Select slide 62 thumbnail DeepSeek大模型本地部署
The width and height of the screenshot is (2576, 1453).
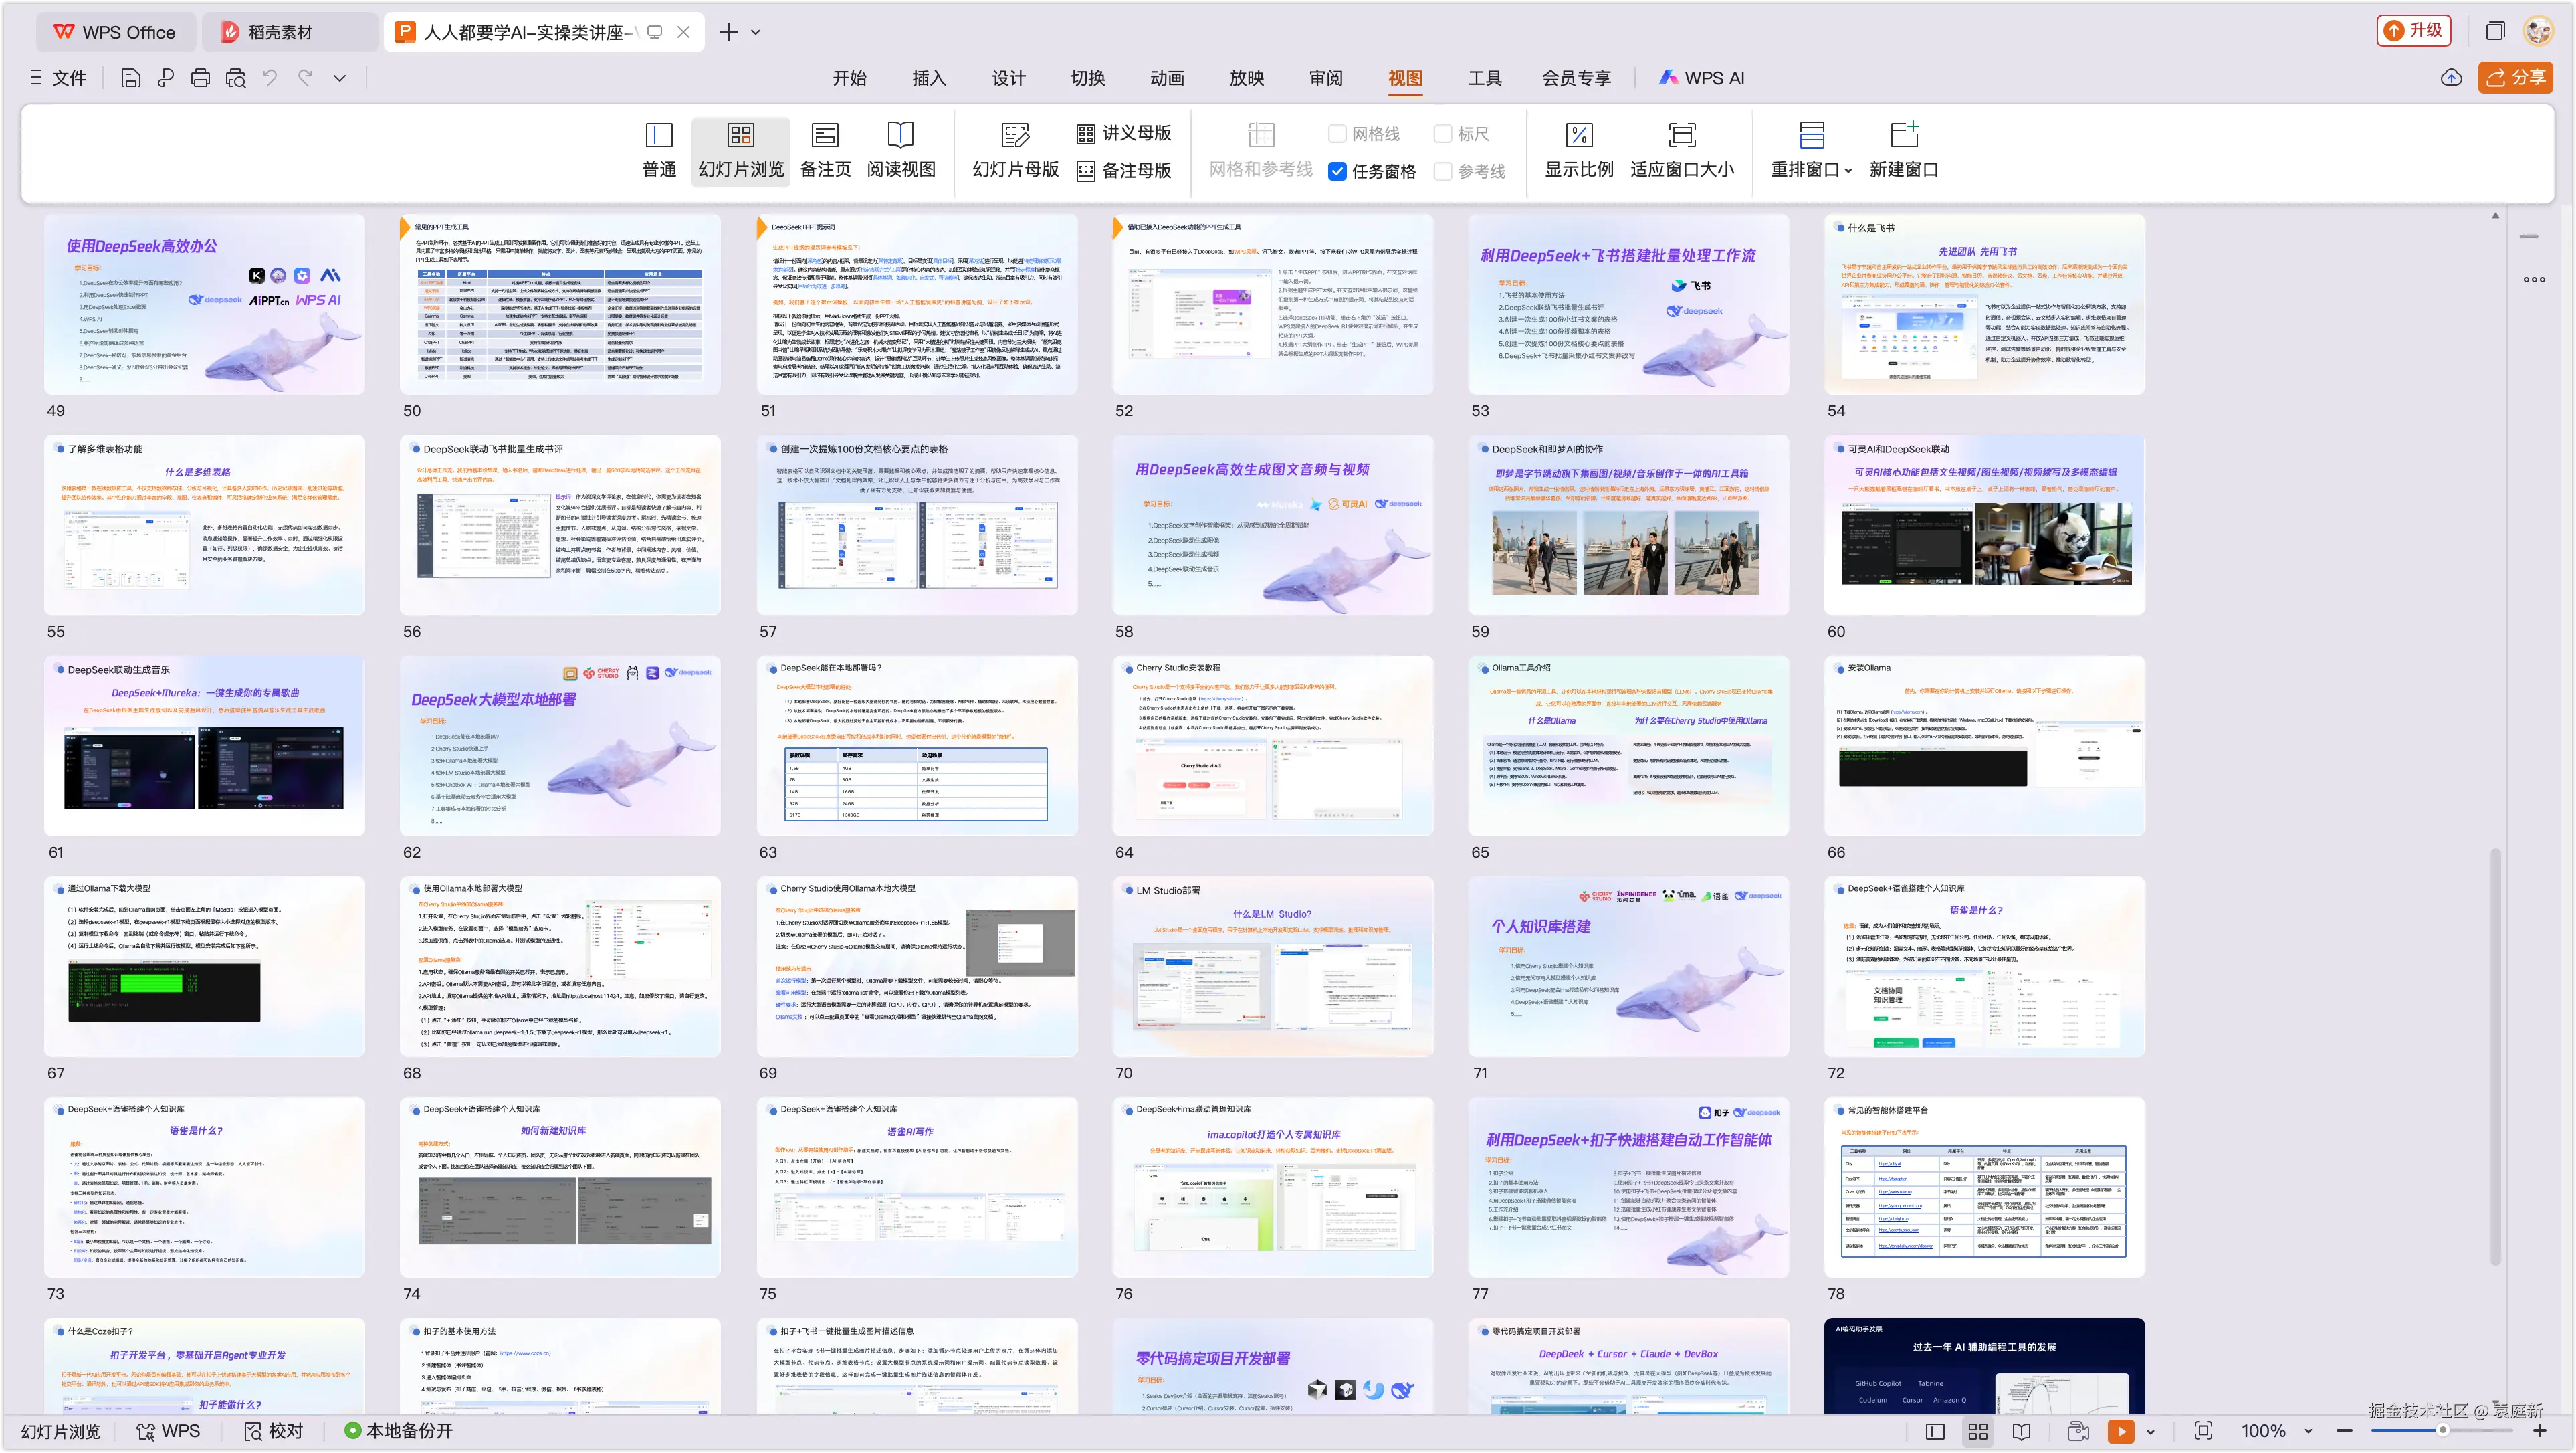click(x=560, y=746)
